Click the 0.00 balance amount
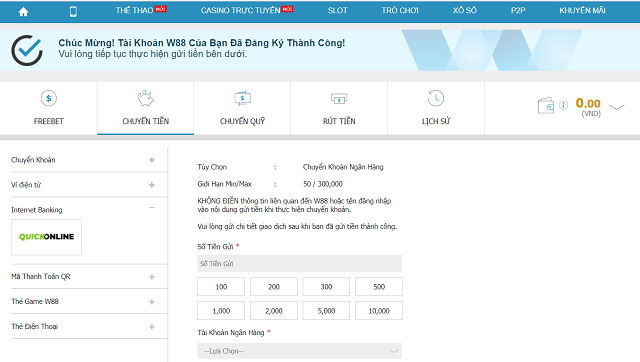This screenshot has height=362, width=640. click(x=588, y=103)
